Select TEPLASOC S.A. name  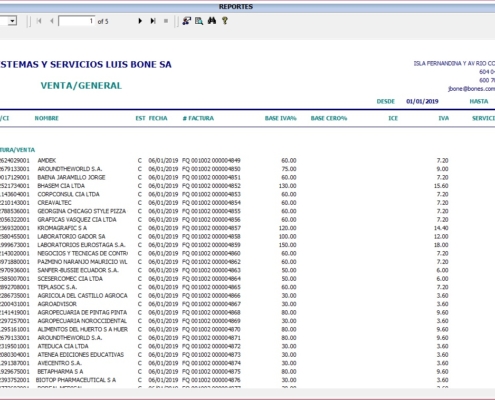[57, 287]
